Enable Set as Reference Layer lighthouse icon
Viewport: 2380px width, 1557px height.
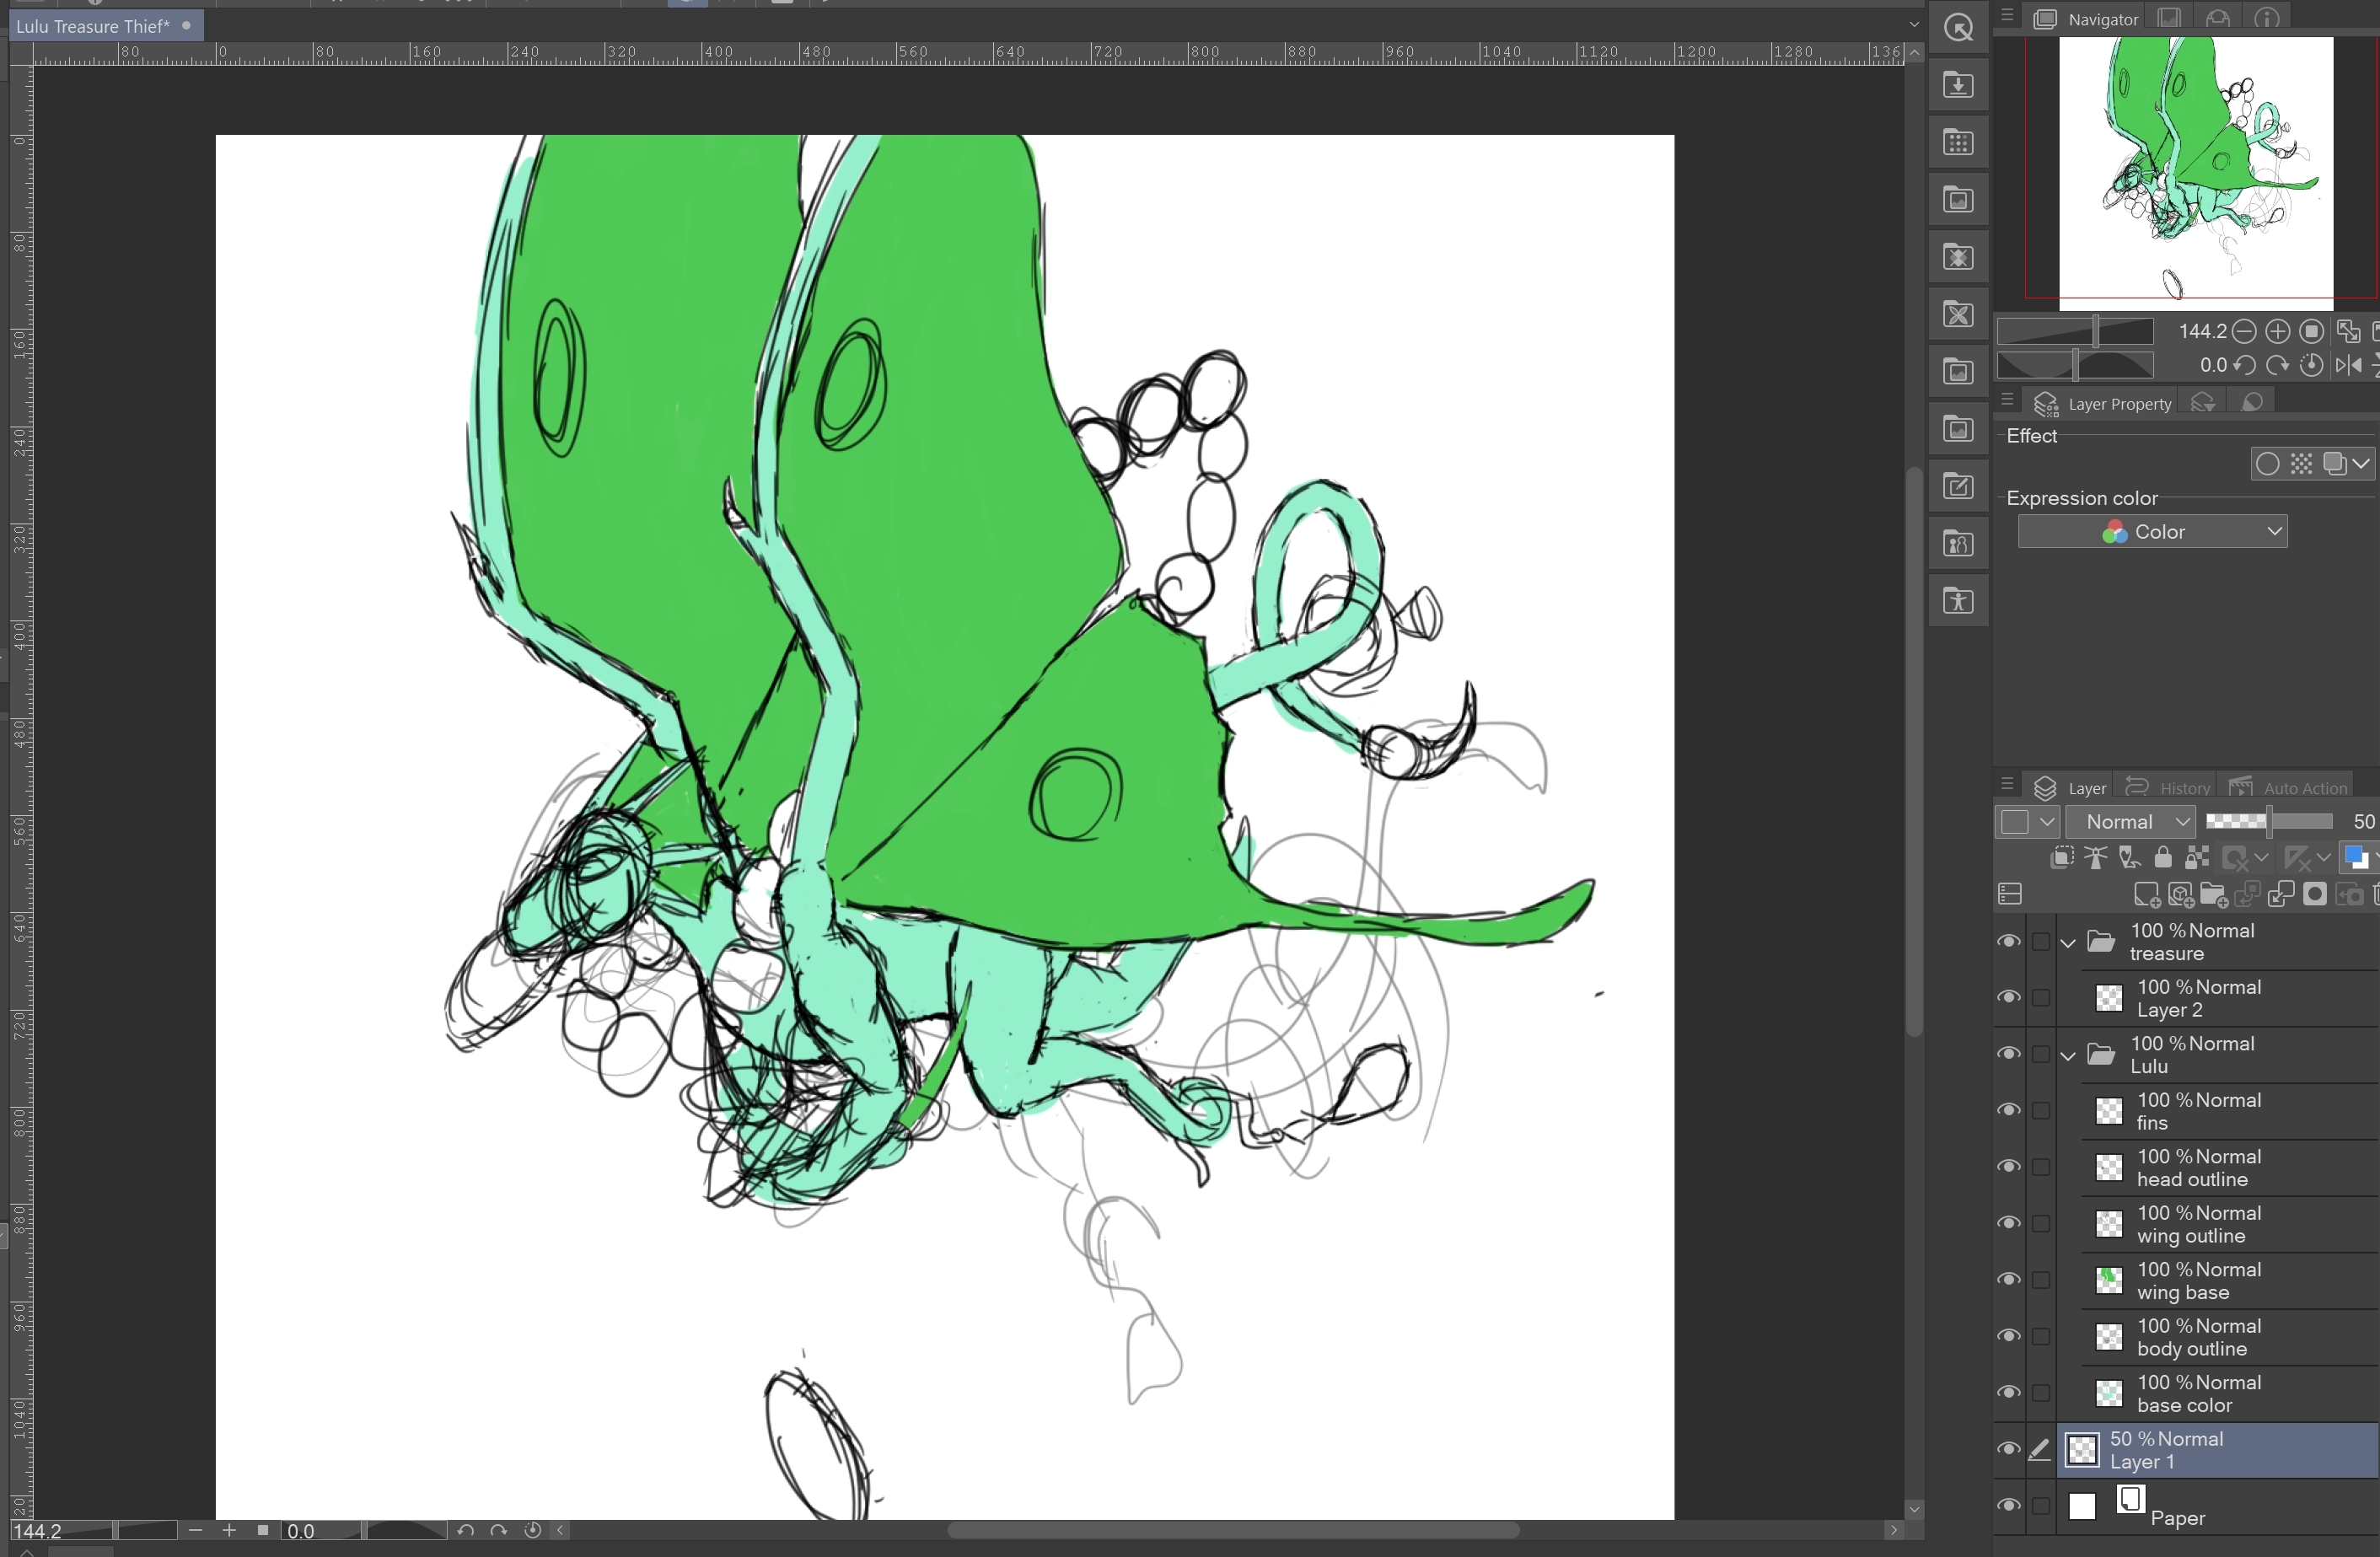pos(2096,858)
